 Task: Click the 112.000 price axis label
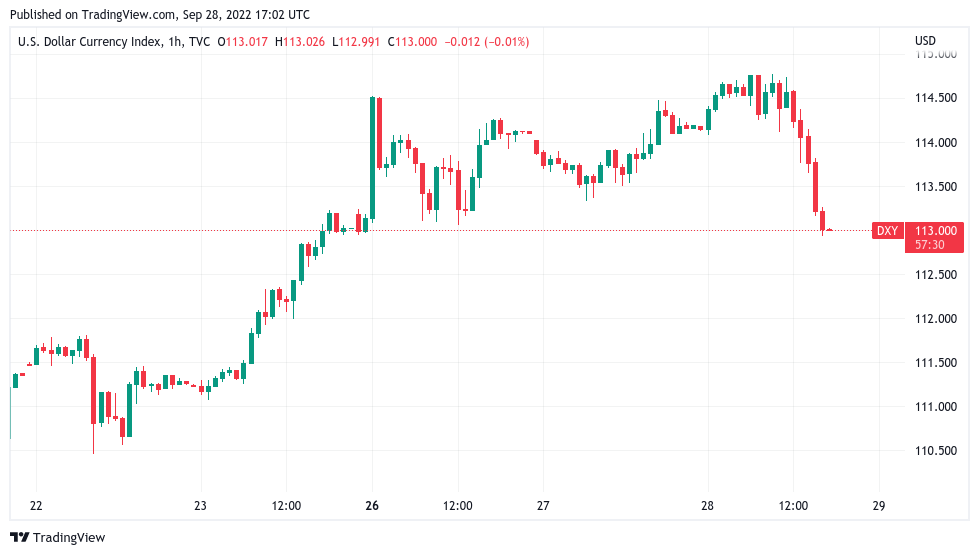click(x=935, y=319)
